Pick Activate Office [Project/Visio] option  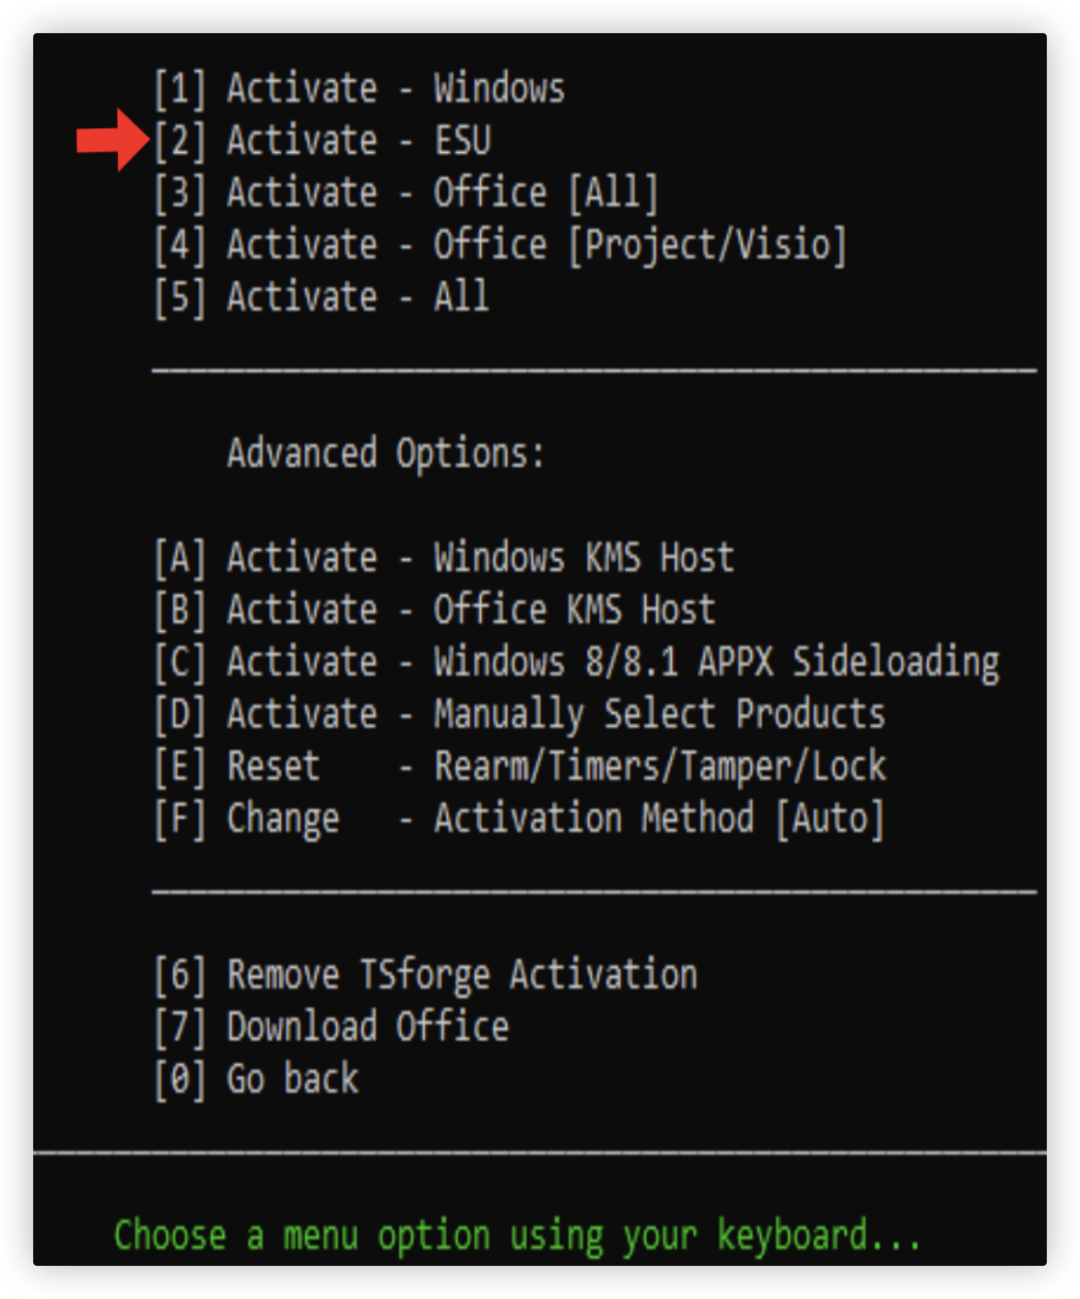(500, 245)
